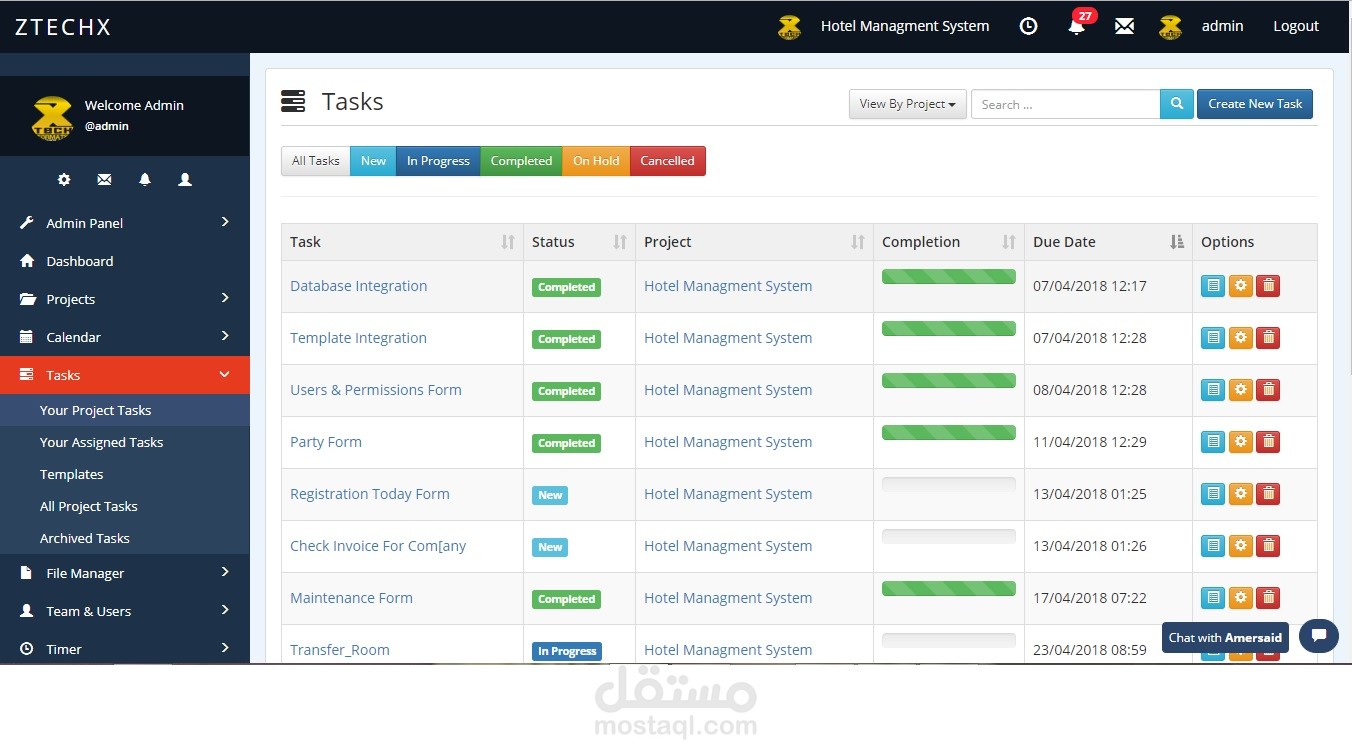Go to Dashboard in sidebar

pos(125,261)
